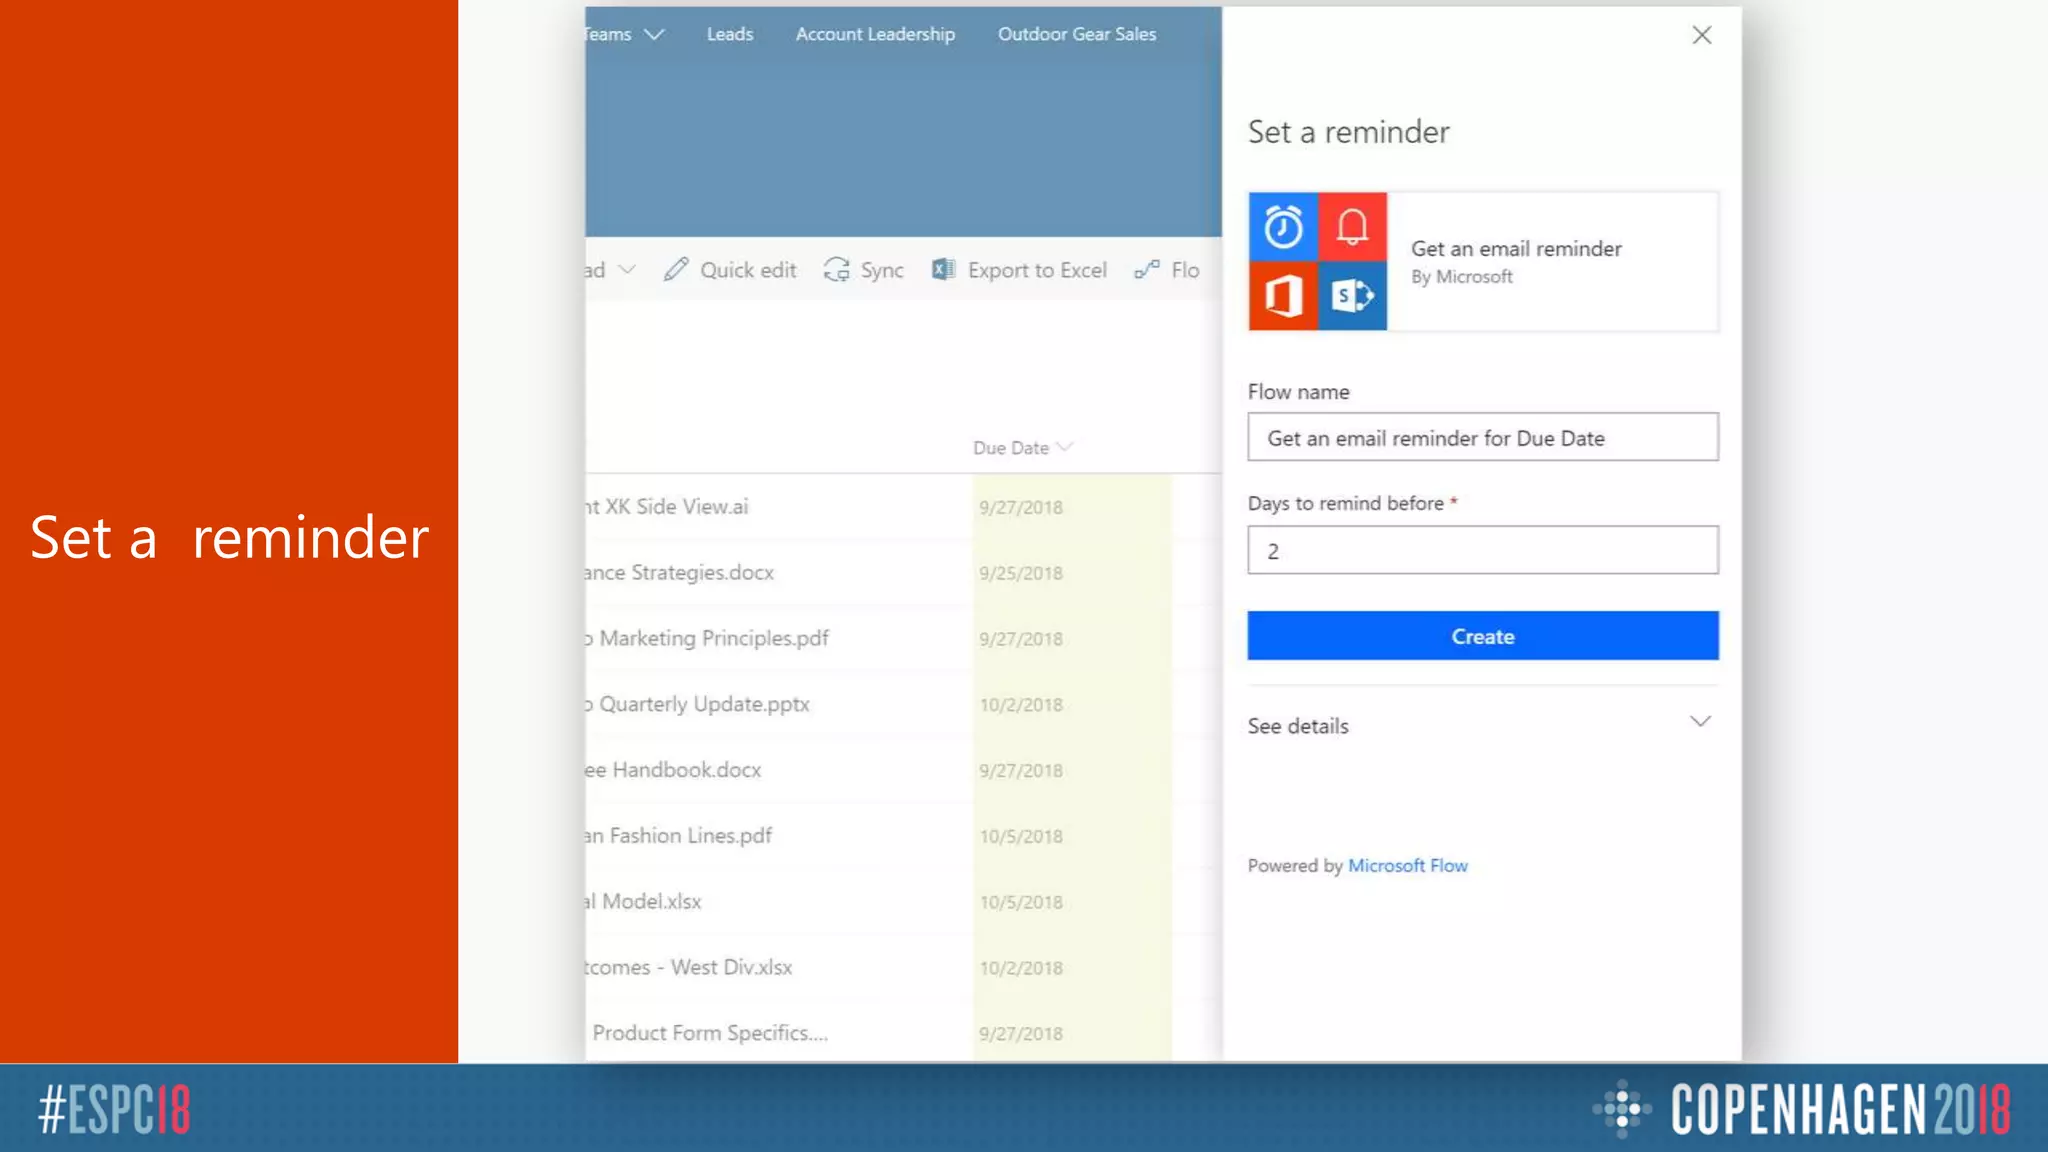Click the alarm clock schedule icon
The image size is (2048, 1152).
[x=1283, y=227]
